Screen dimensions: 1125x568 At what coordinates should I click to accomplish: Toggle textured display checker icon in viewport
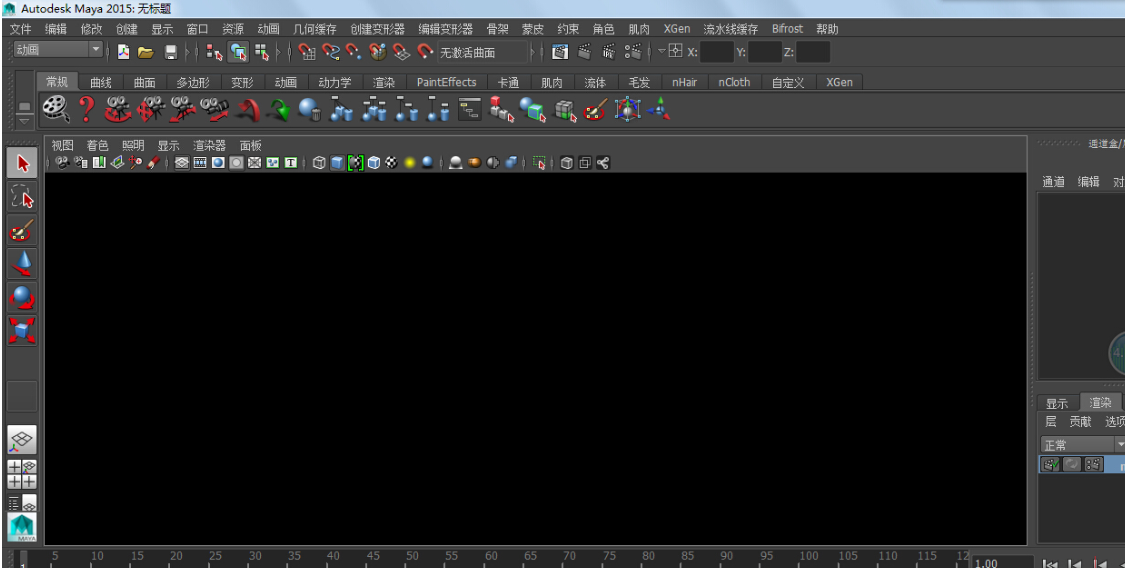click(x=391, y=163)
